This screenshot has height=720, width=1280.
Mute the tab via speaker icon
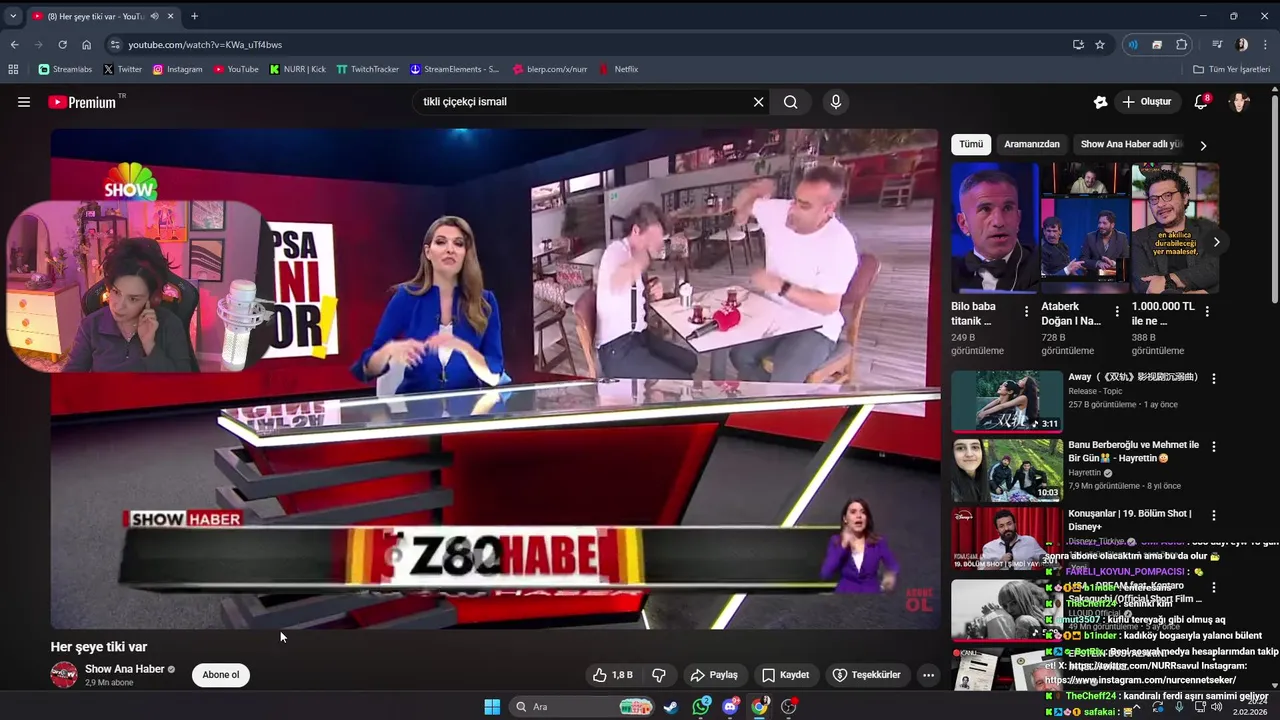tap(154, 16)
